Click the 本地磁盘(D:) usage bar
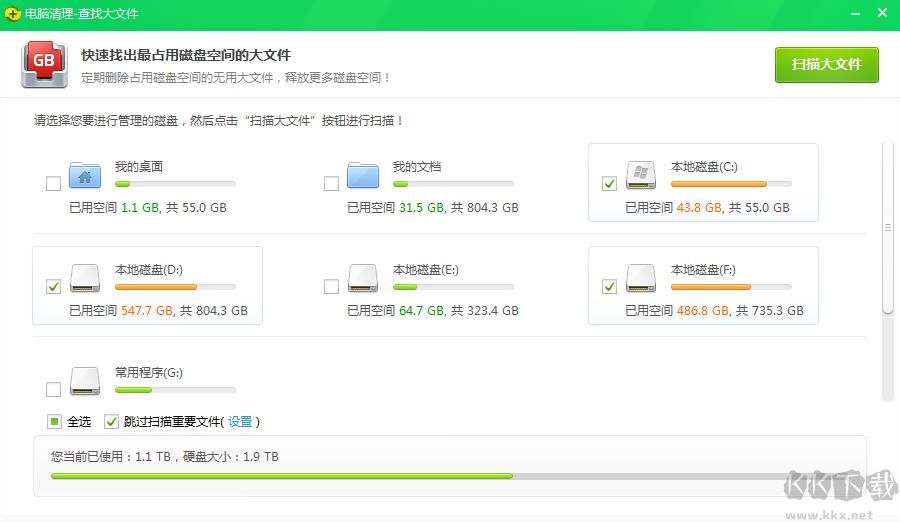The width and height of the screenshot is (900, 522). 175,287
